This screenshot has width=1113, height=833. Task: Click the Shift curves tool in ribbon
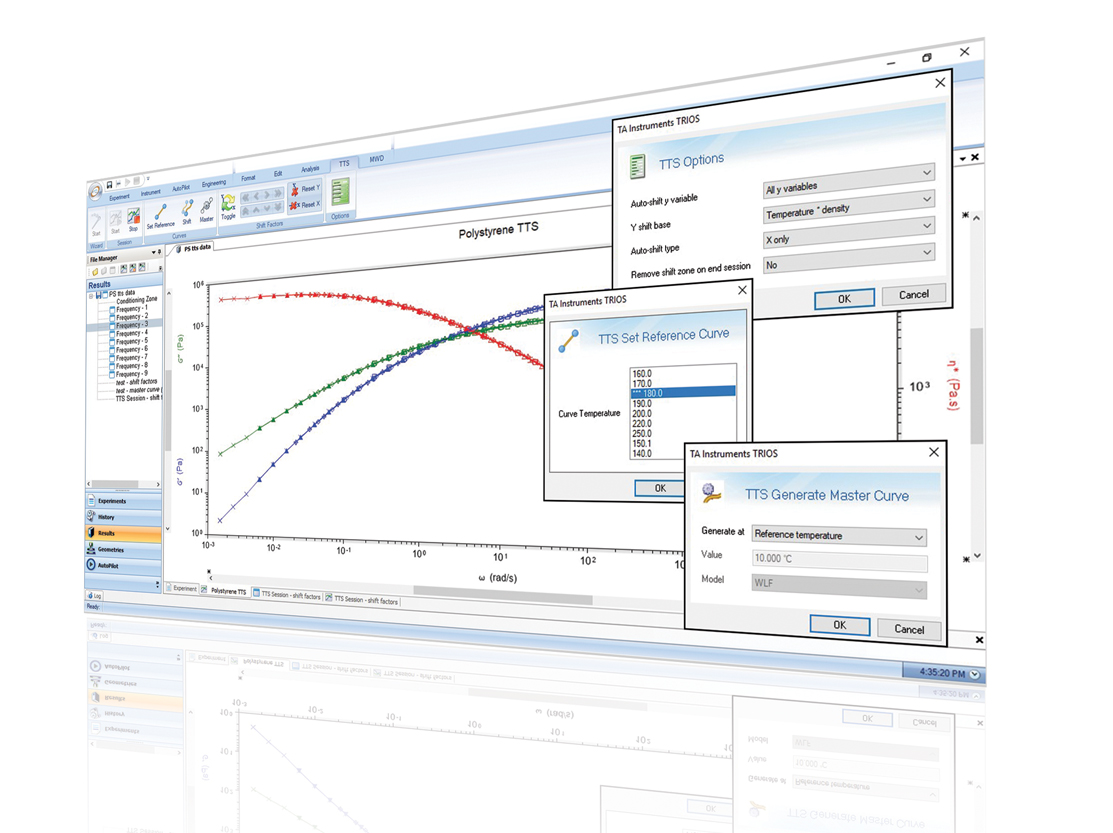(187, 211)
